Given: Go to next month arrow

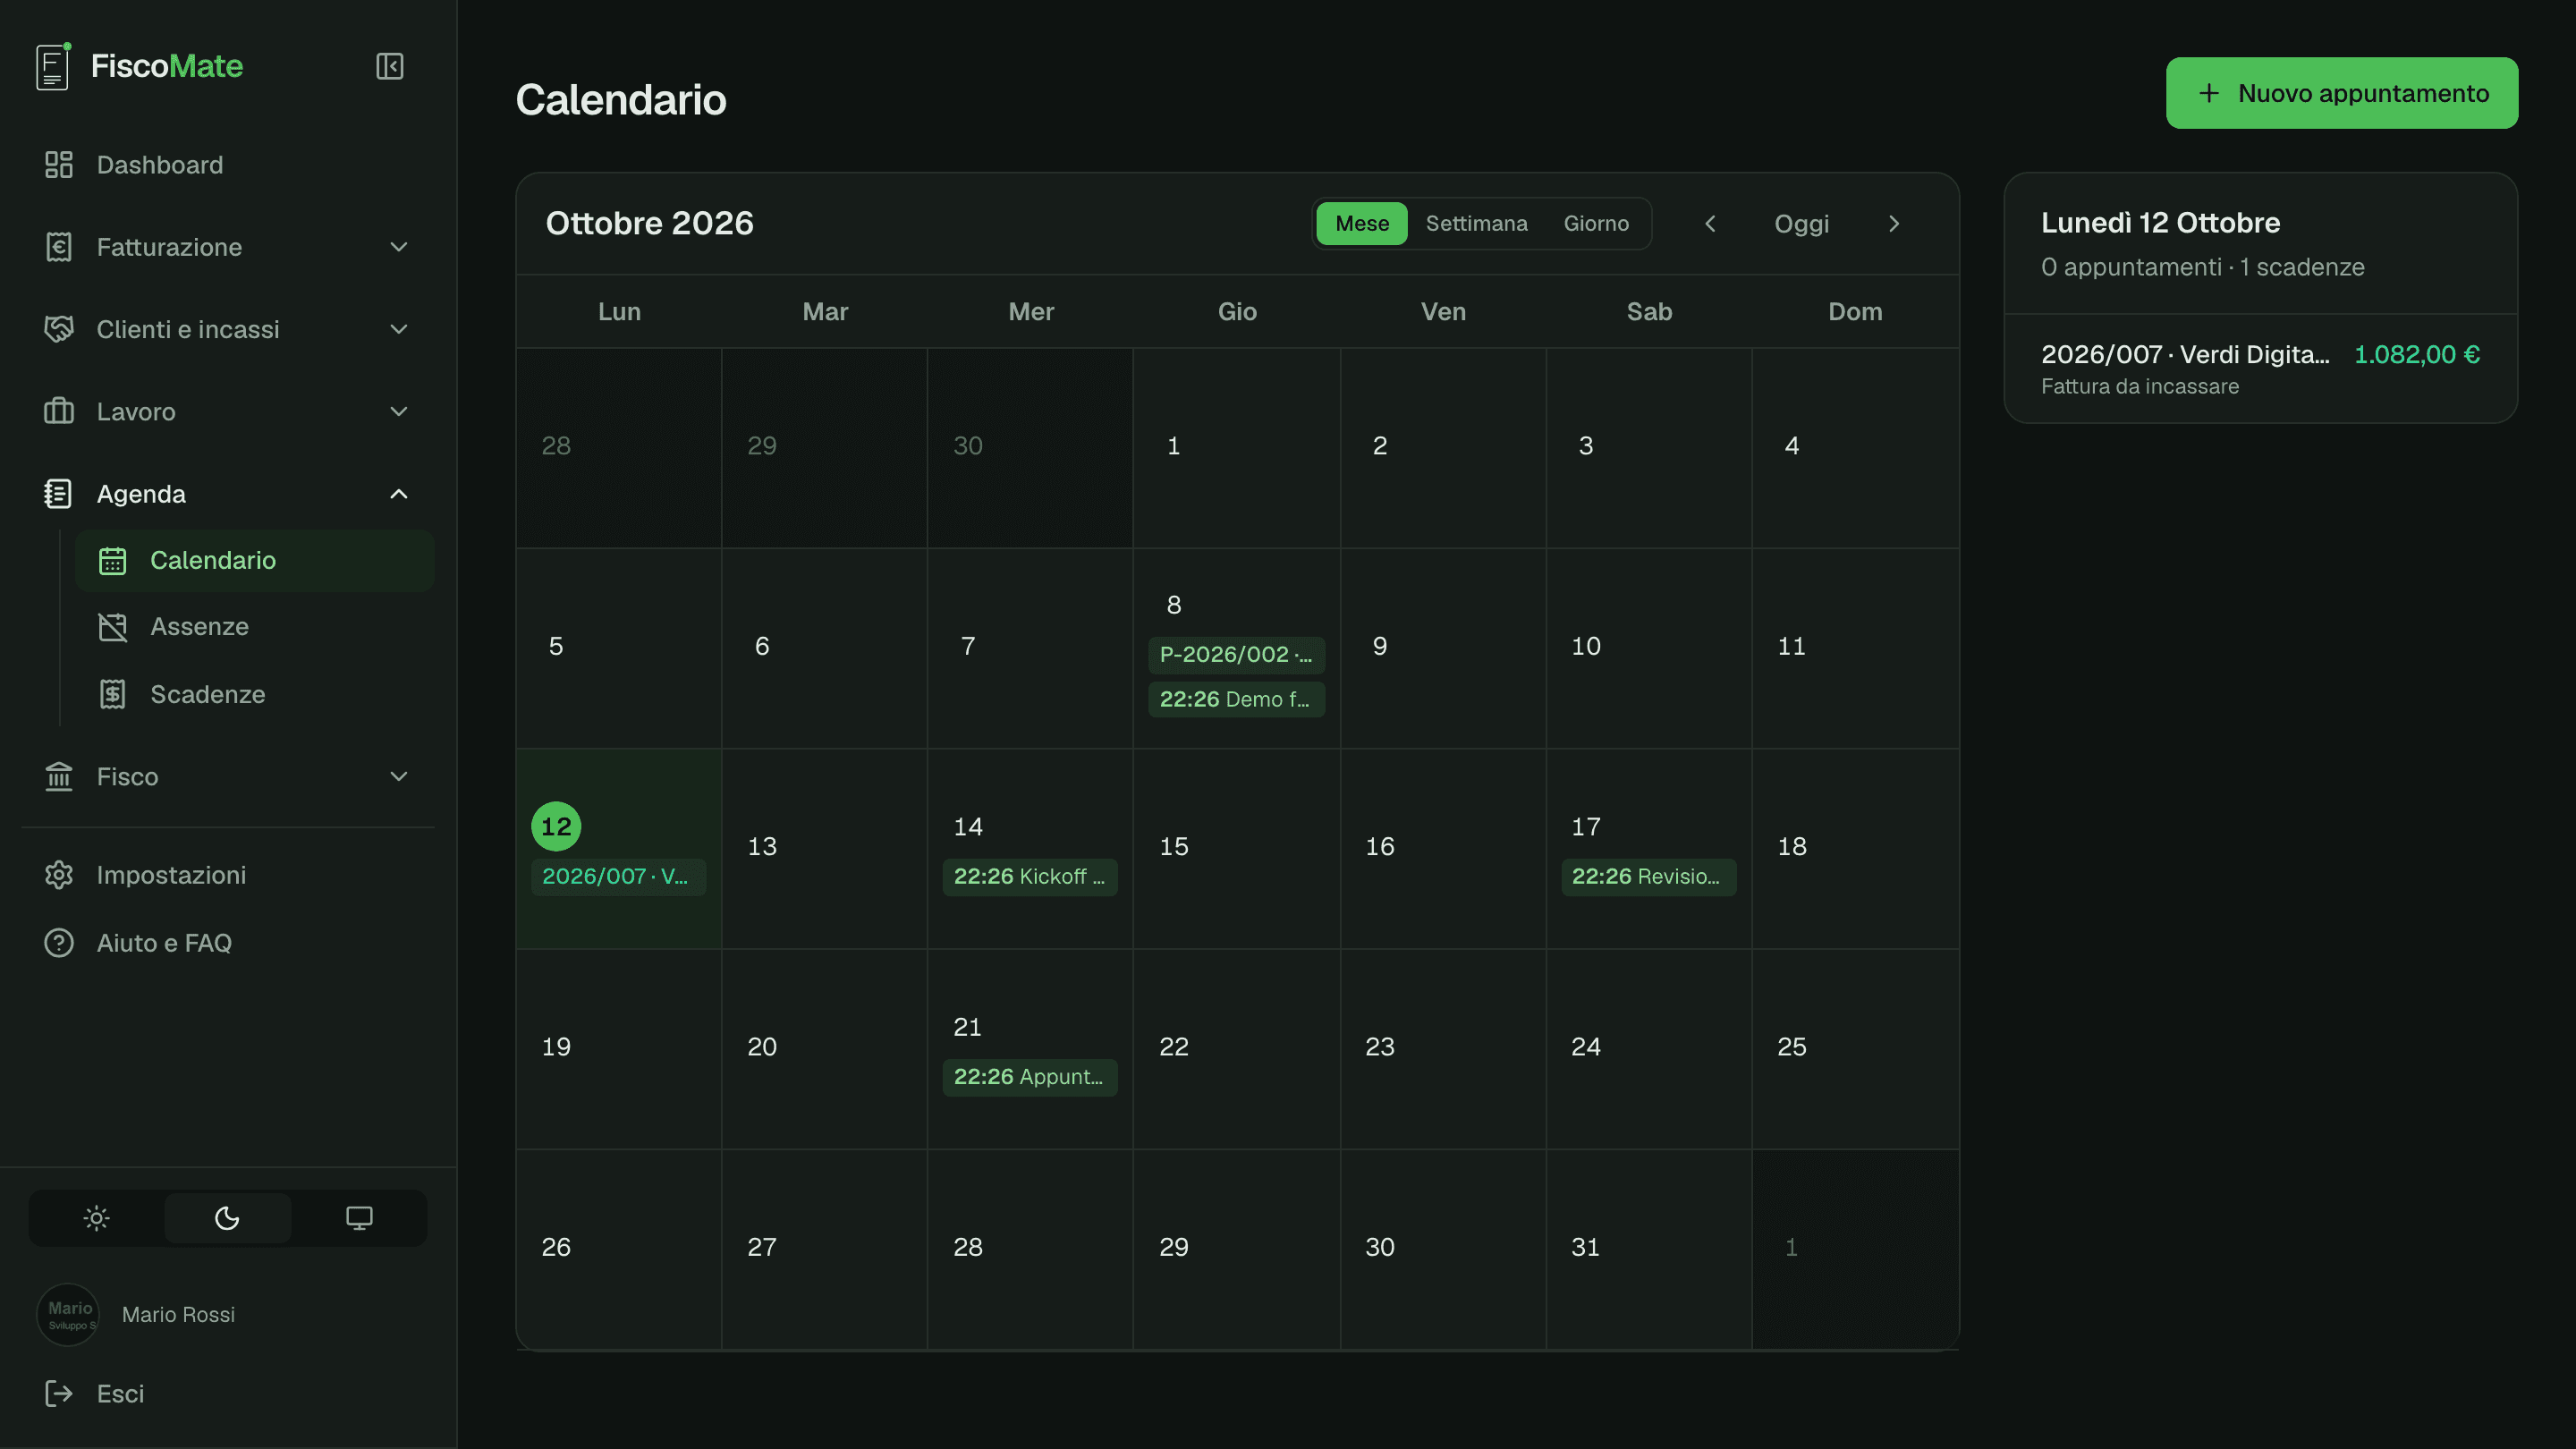Looking at the screenshot, I should 1894,224.
